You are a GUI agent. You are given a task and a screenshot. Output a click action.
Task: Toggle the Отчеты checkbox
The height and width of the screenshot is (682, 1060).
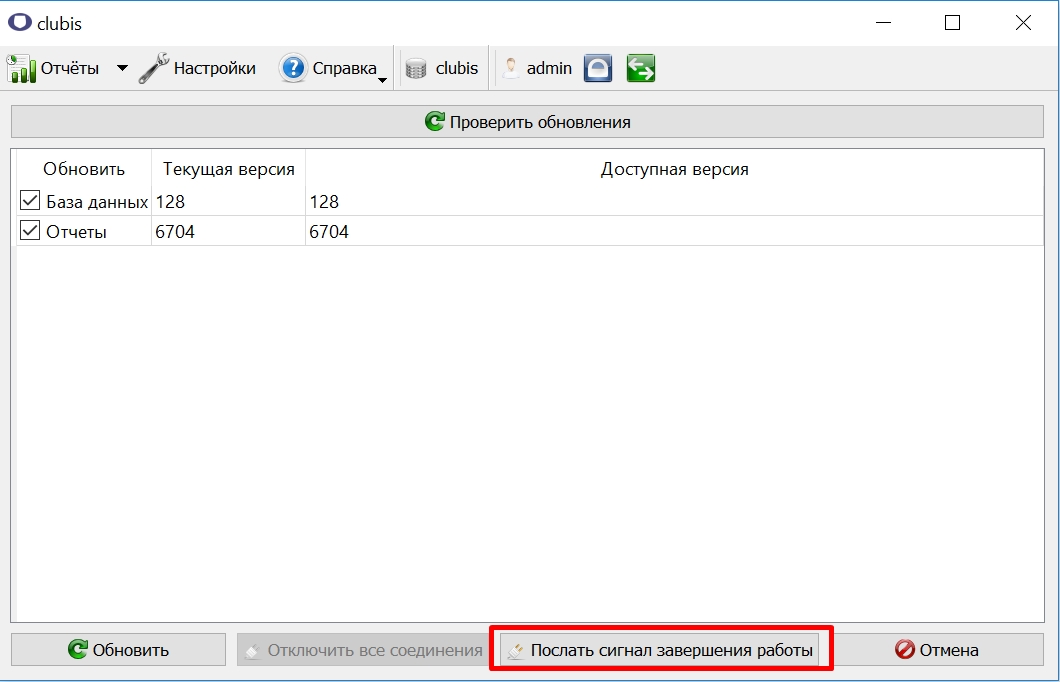click(30, 231)
